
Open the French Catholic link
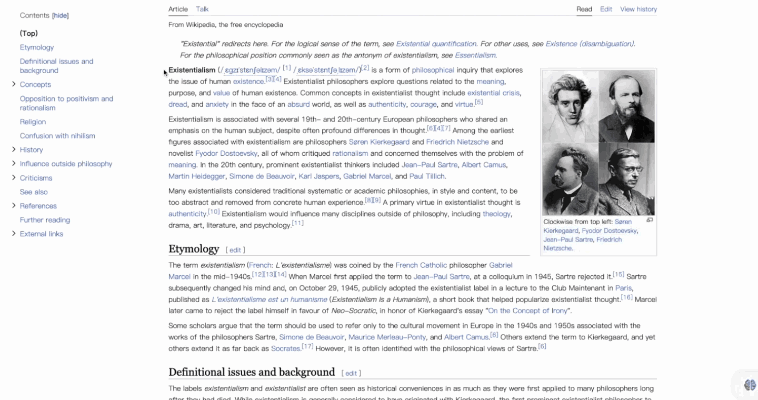pos(421,266)
